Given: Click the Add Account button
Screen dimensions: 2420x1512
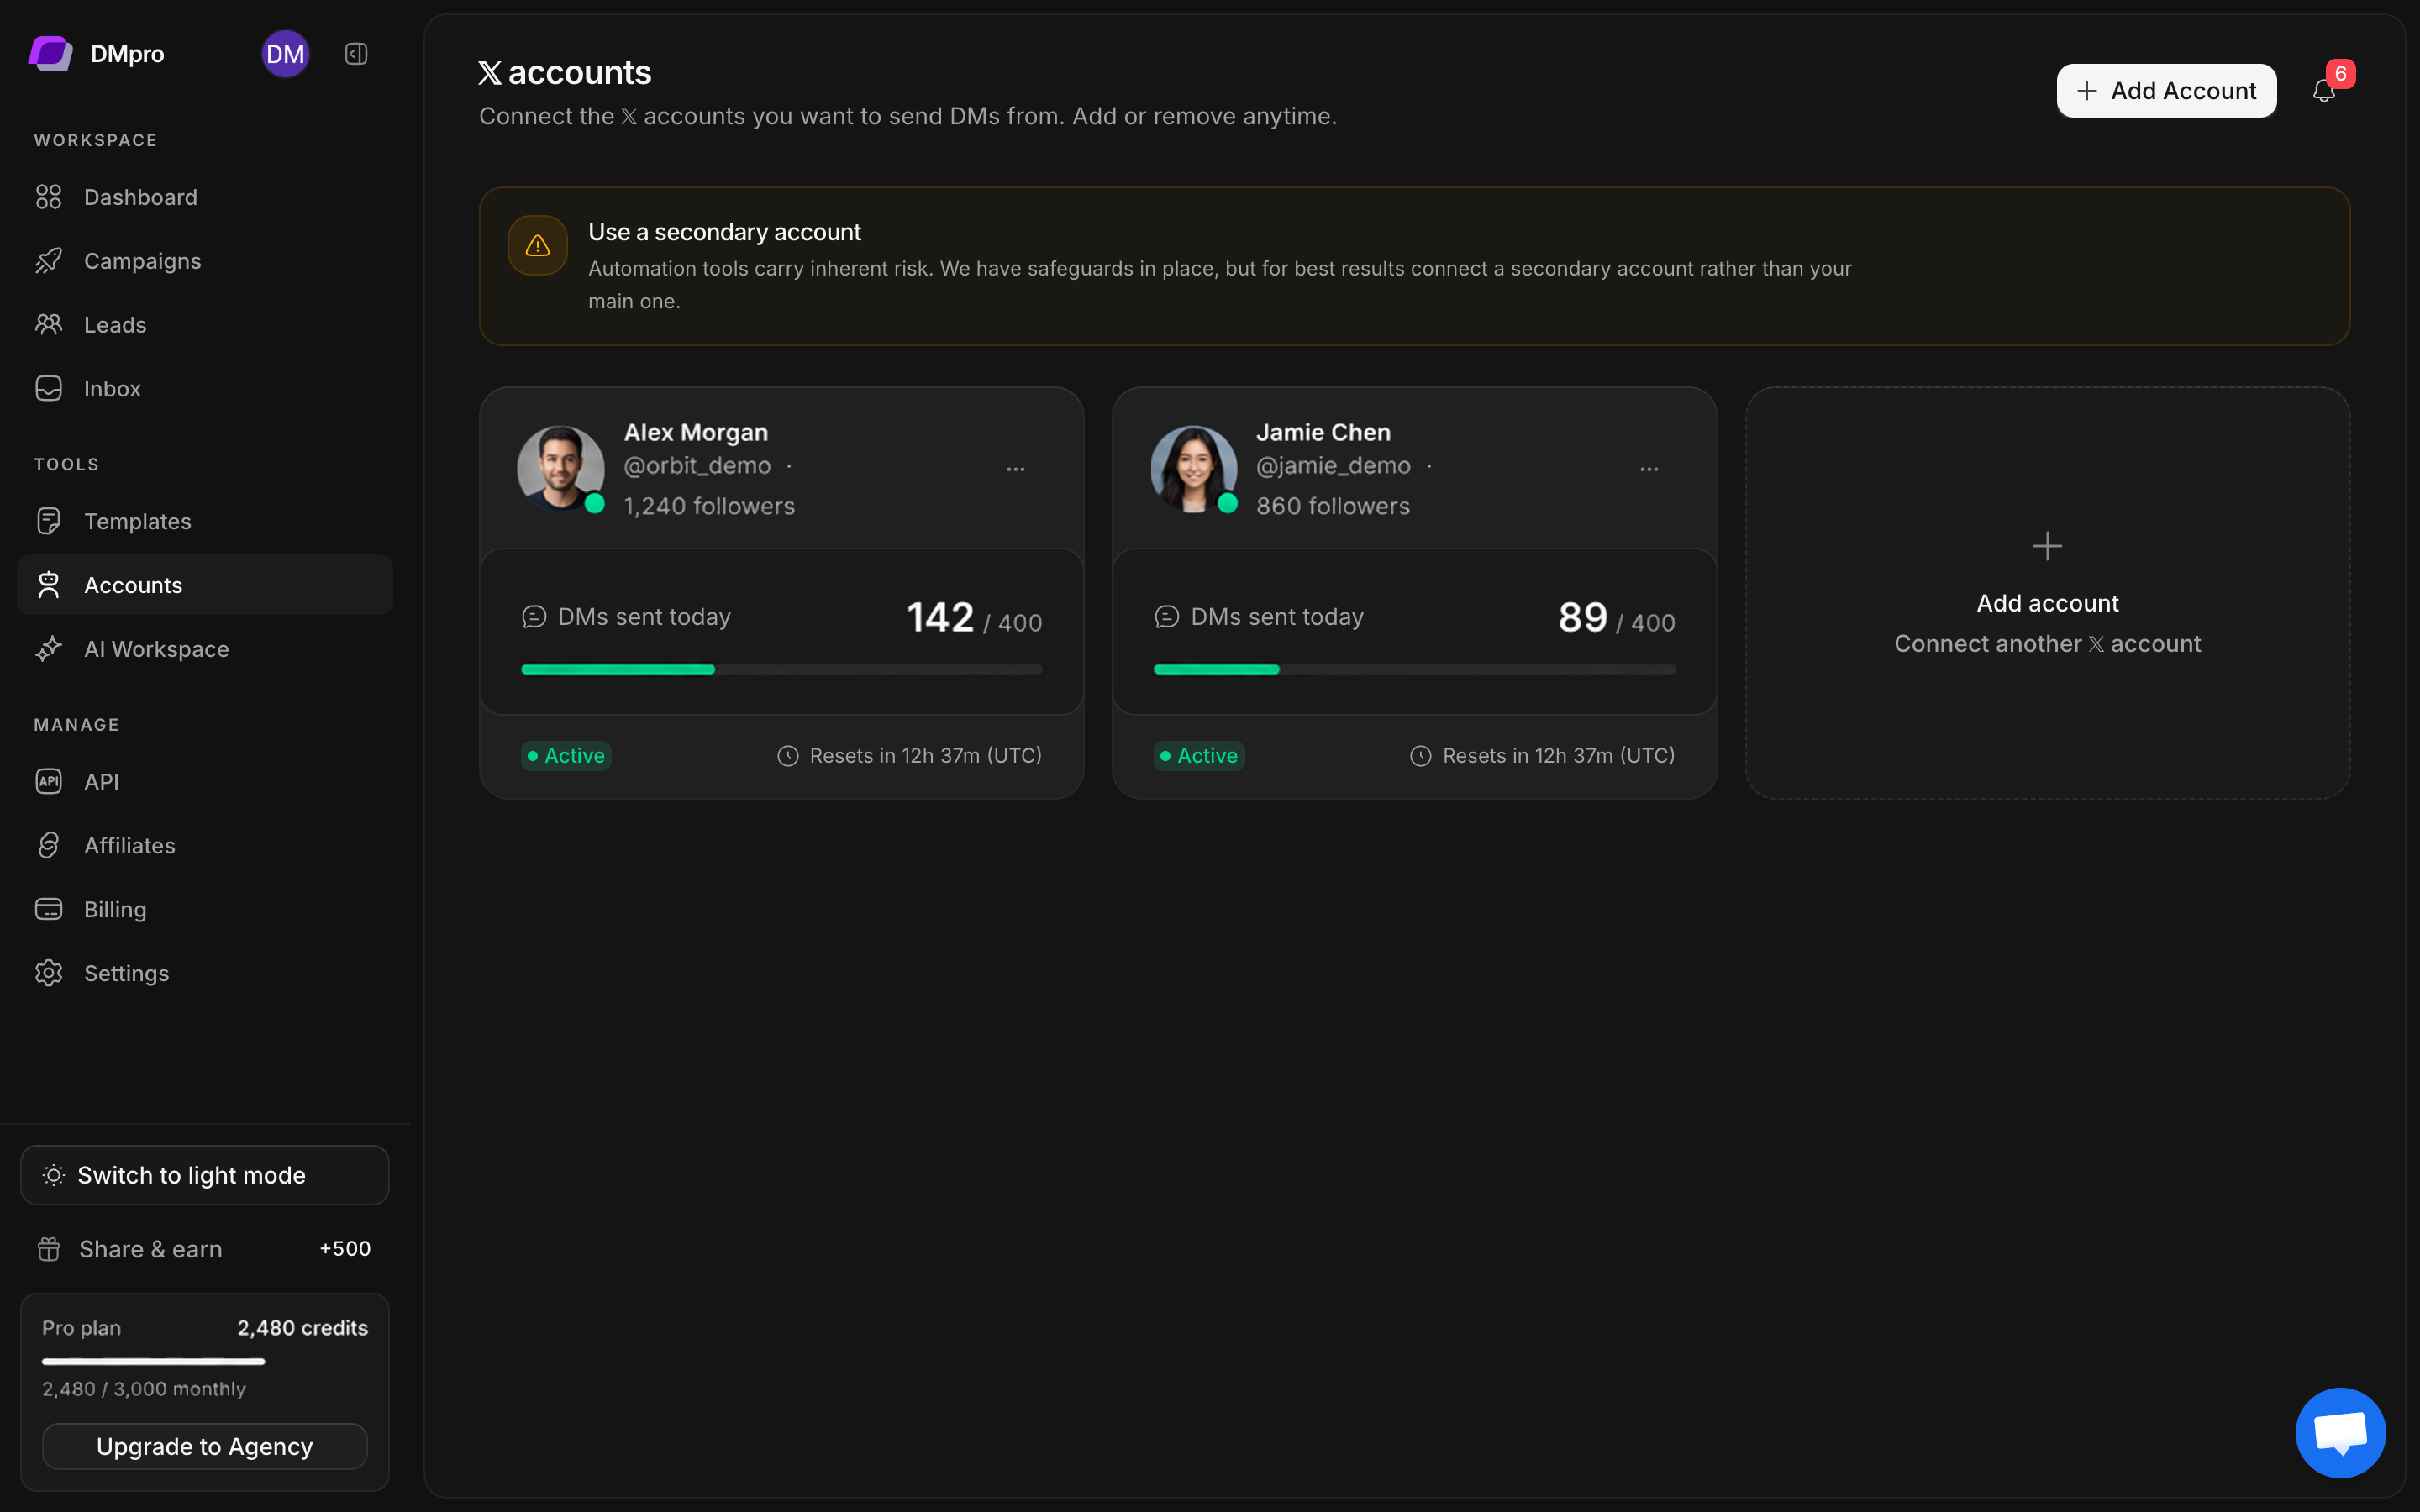Looking at the screenshot, I should [2166, 91].
